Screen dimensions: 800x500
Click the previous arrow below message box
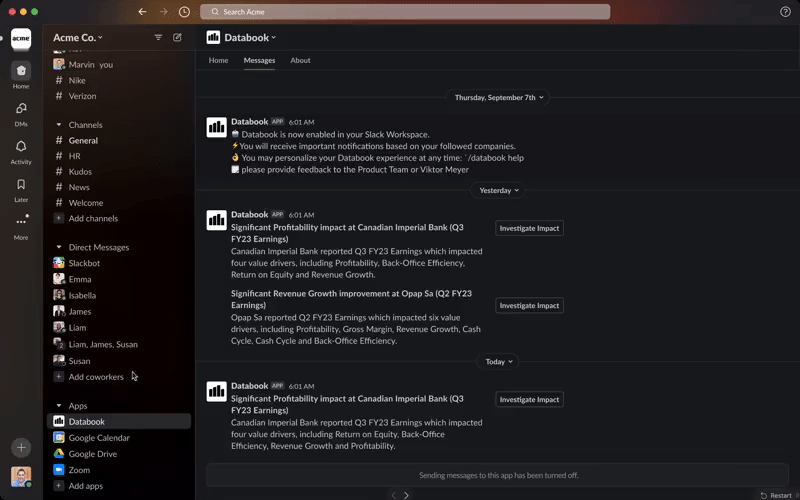pos(393,495)
